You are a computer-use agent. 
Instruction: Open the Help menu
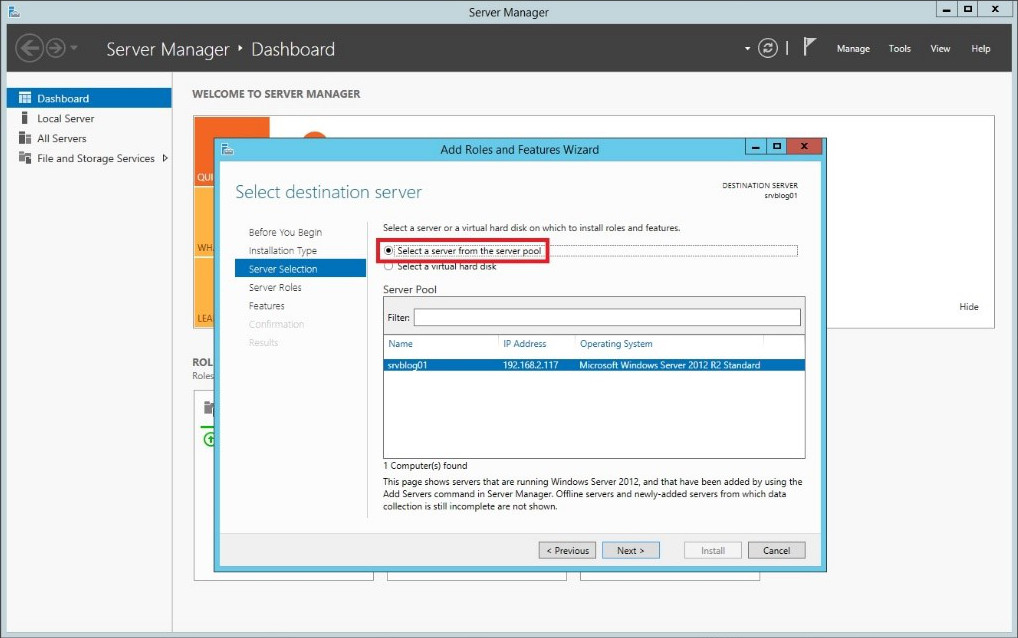(980, 49)
